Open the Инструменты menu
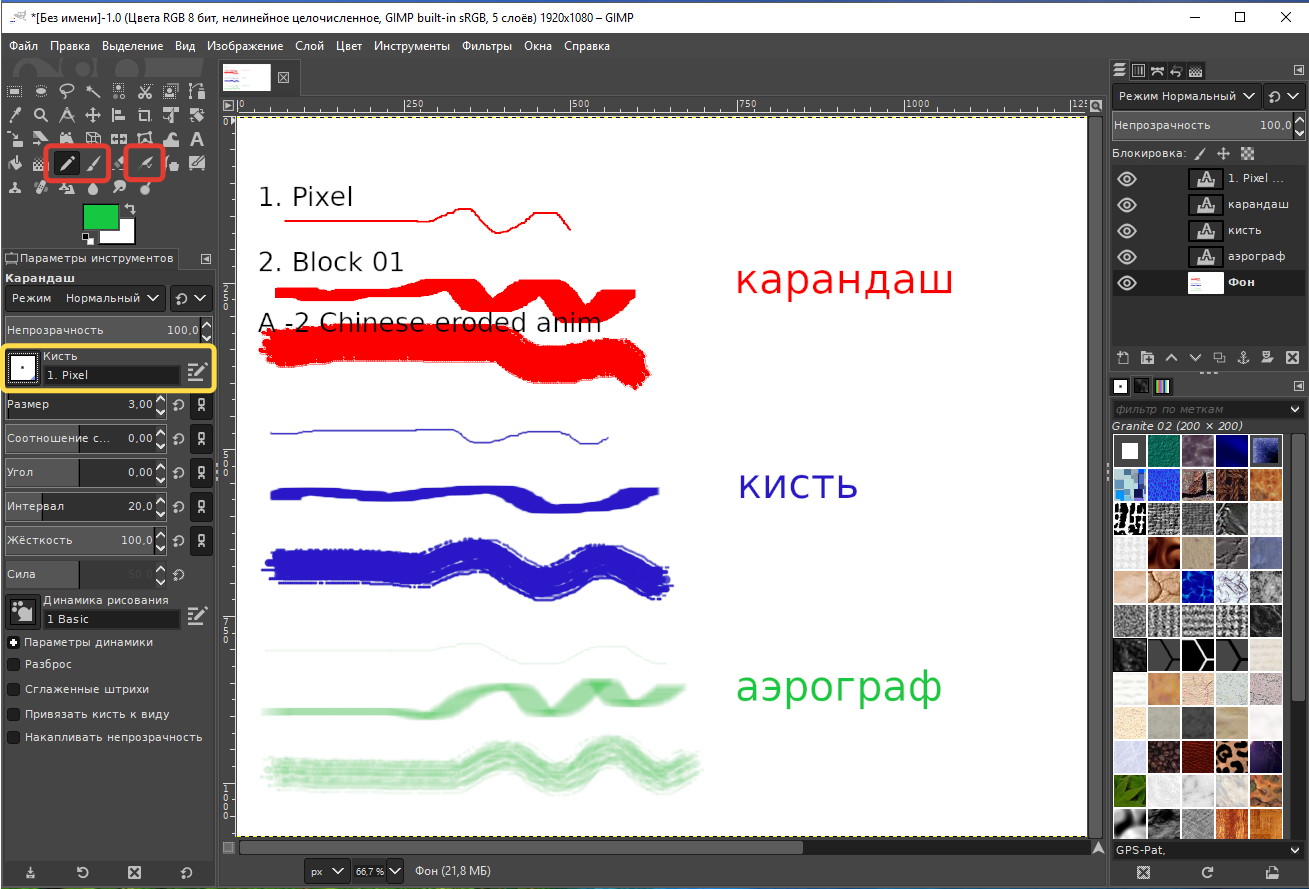 [412, 46]
